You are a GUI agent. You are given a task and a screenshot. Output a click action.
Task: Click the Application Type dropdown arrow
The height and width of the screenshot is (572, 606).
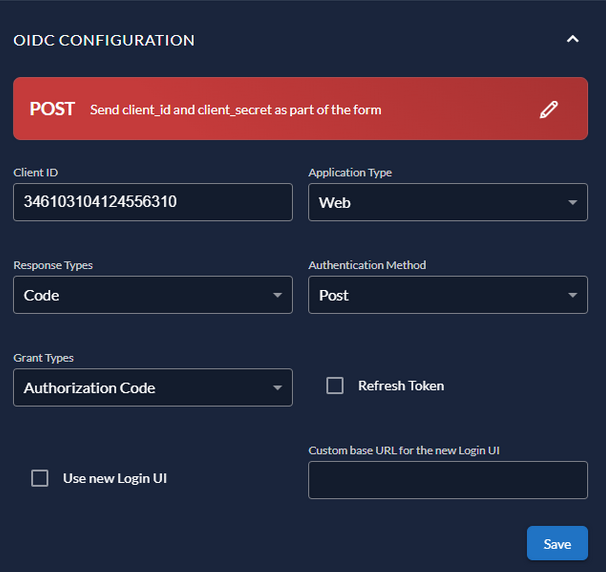point(572,202)
